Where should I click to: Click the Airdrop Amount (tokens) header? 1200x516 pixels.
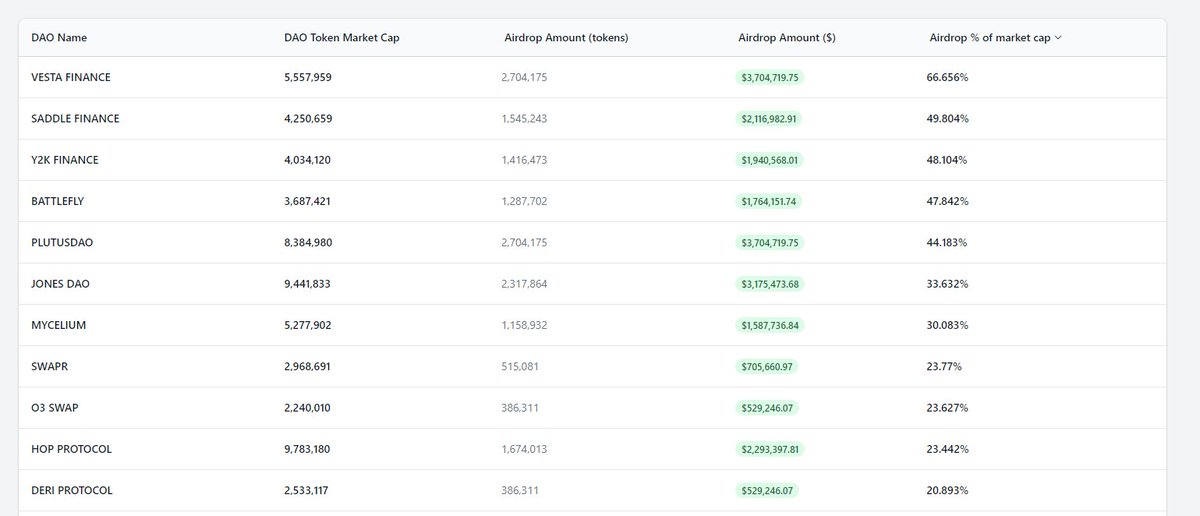[x=567, y=38]
